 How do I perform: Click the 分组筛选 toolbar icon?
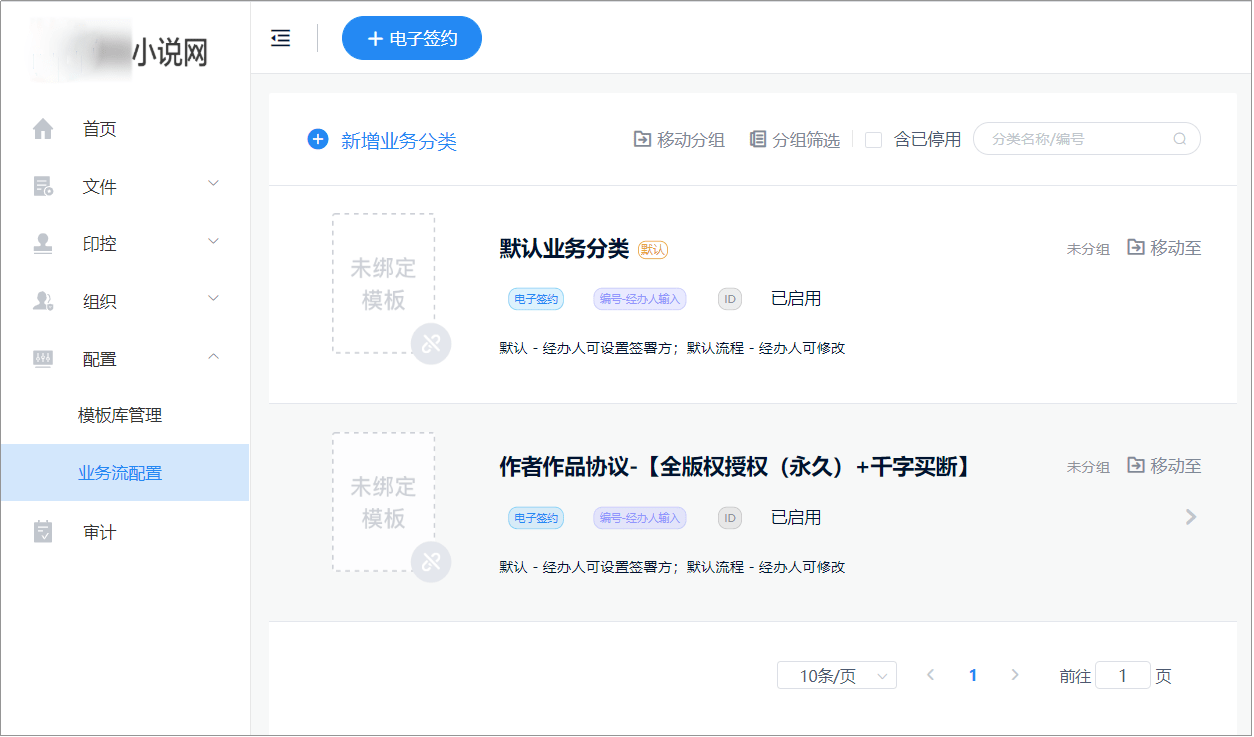[x=758, y=139]
